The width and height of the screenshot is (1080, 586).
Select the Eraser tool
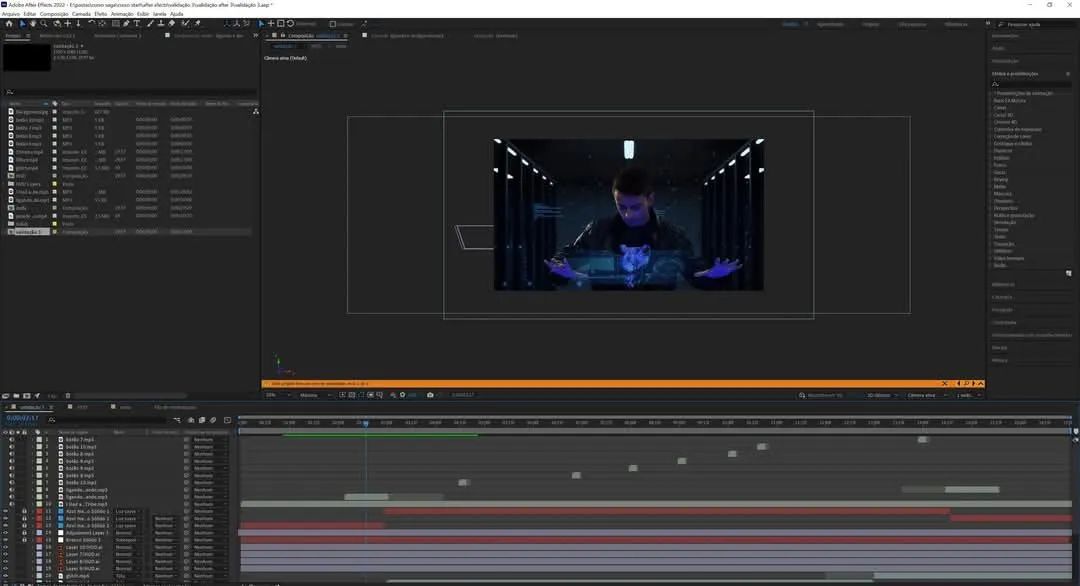[x=172, y=23]
